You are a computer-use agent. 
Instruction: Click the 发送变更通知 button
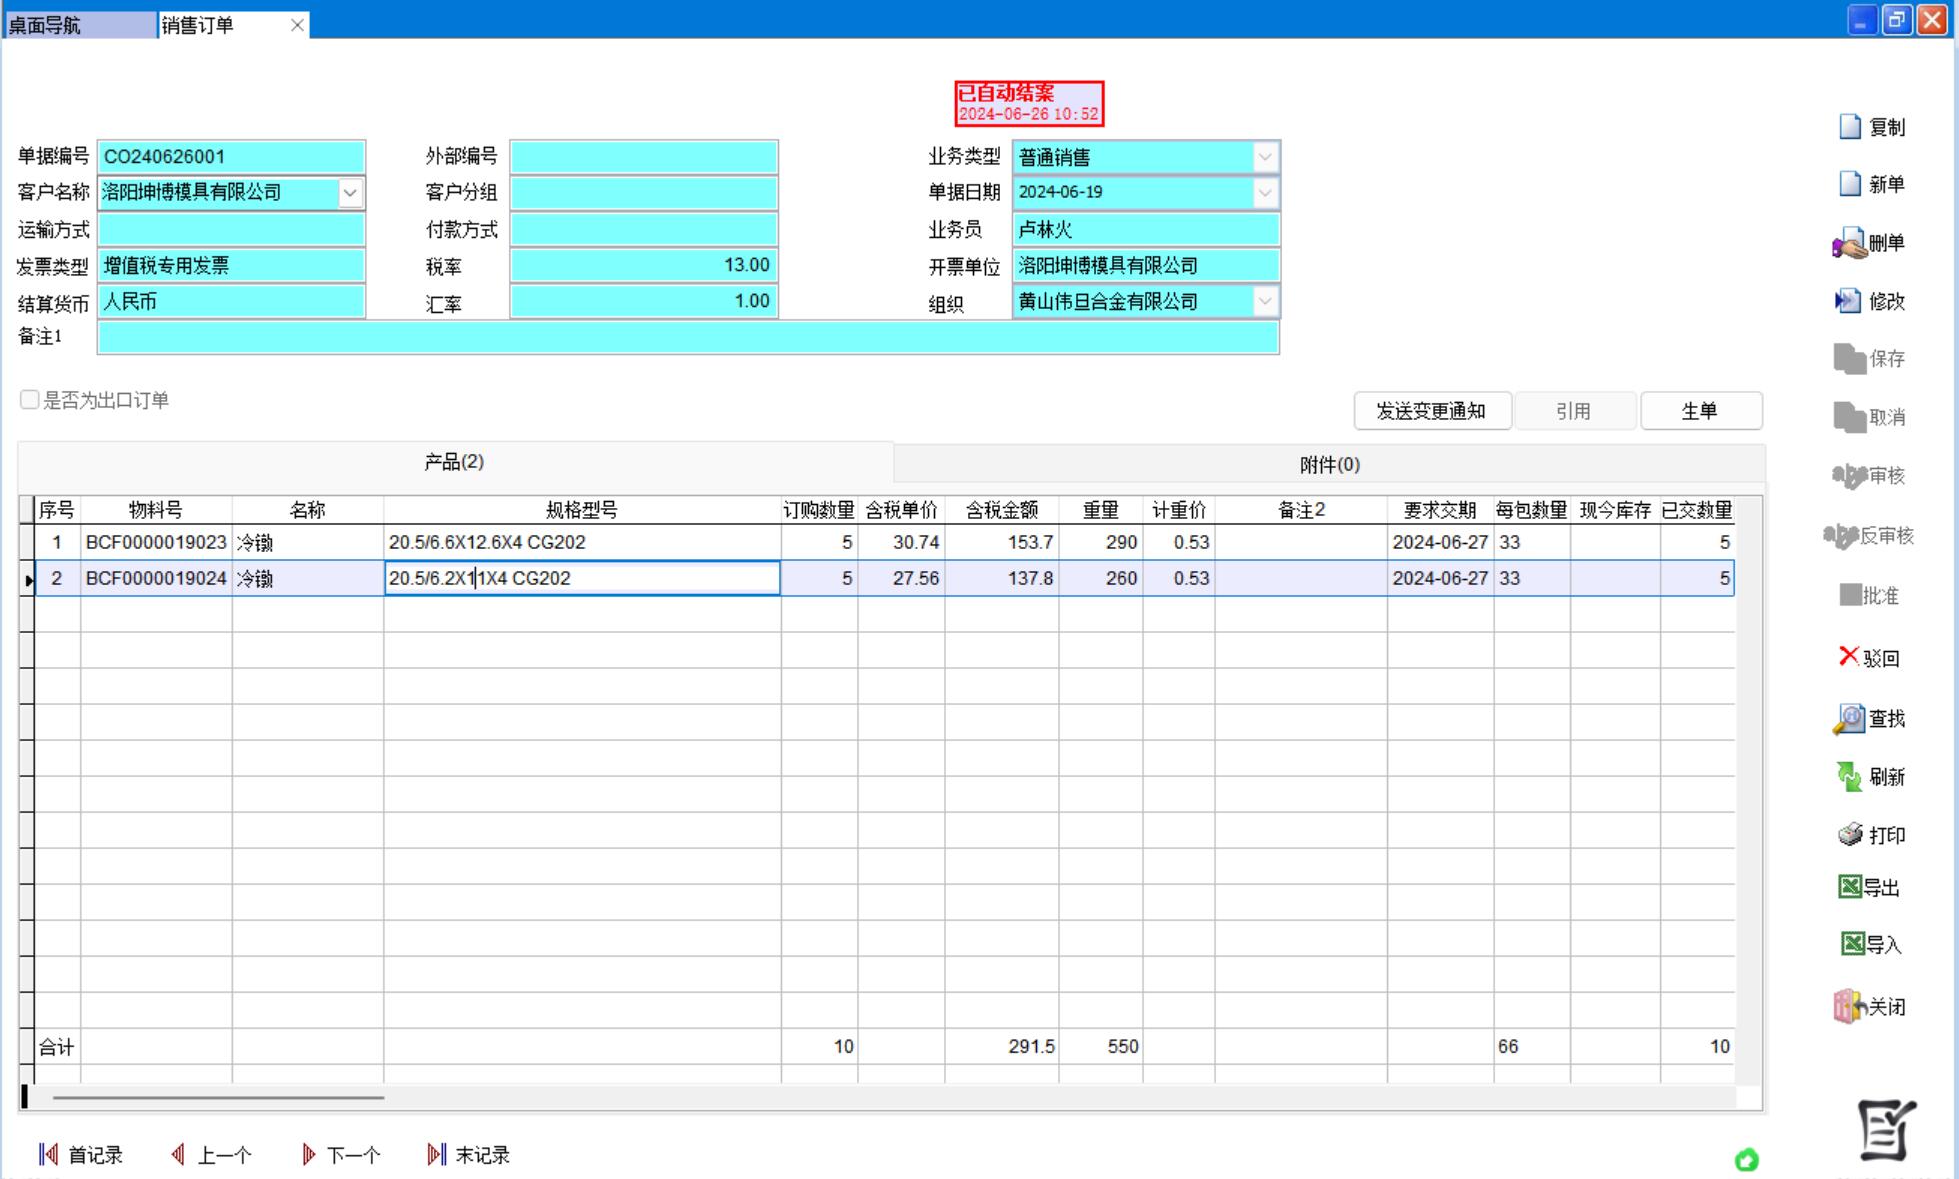pyautogui.click(x=1431, y=411)
